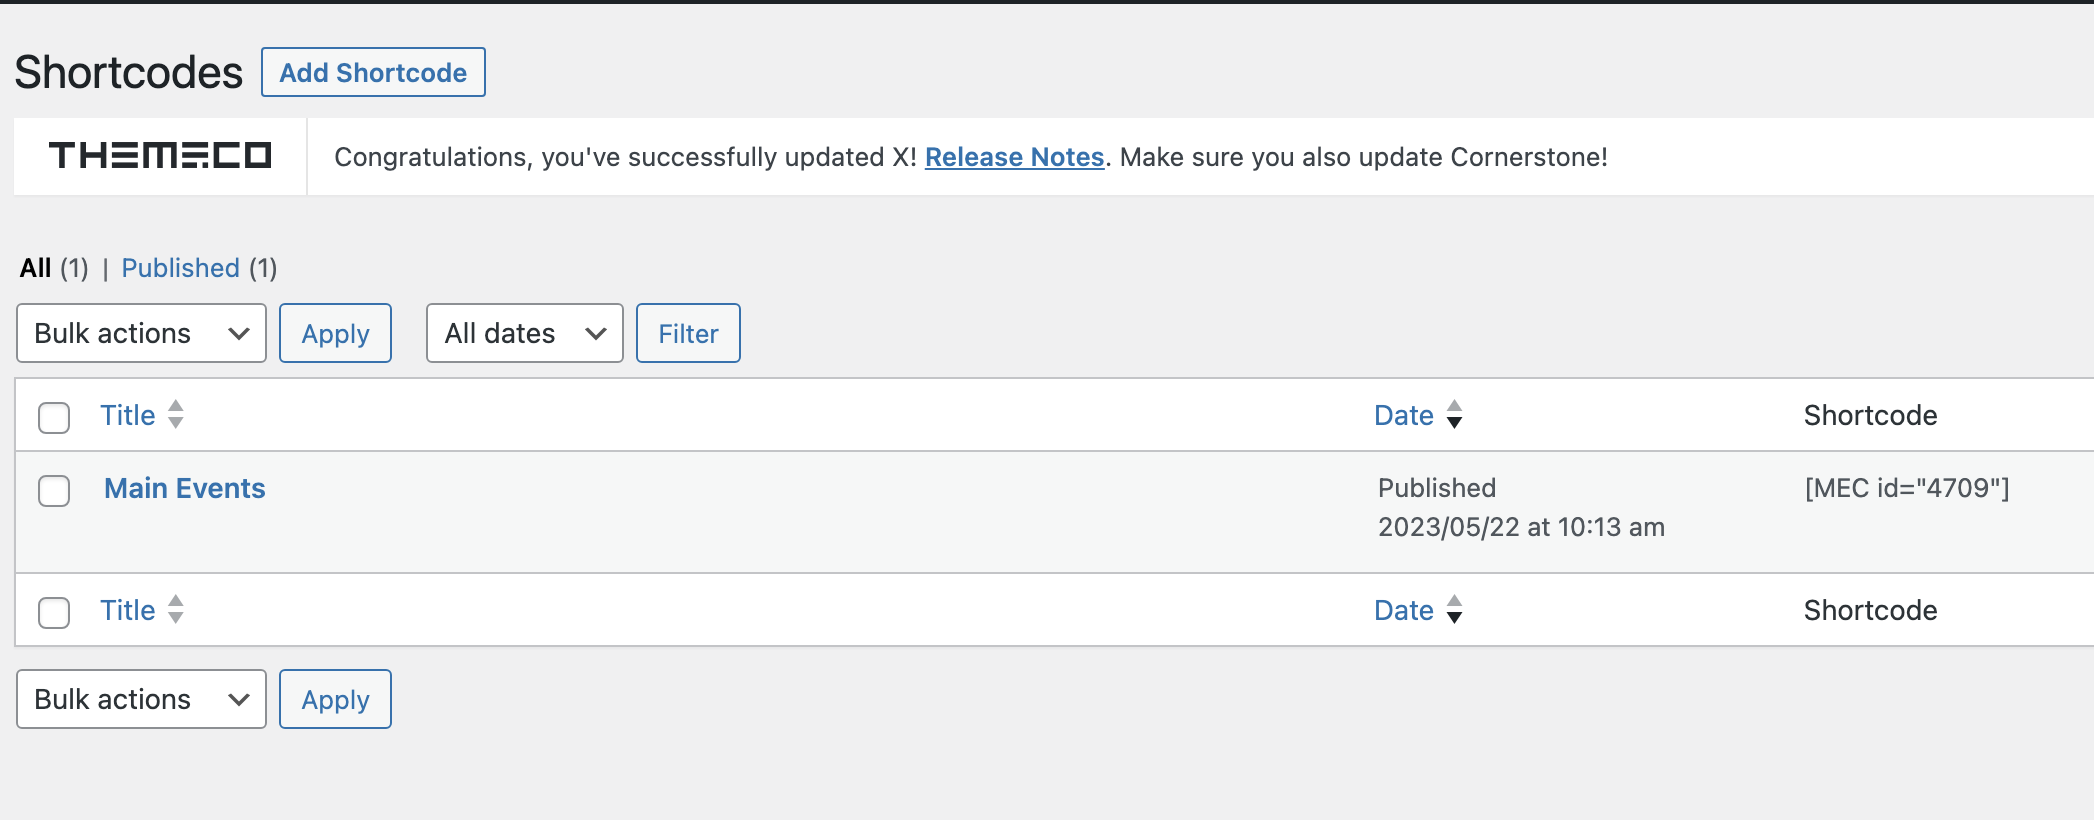Click the Add Shortcode button
Screen dimensions: 2094x820
click(373, 72)
